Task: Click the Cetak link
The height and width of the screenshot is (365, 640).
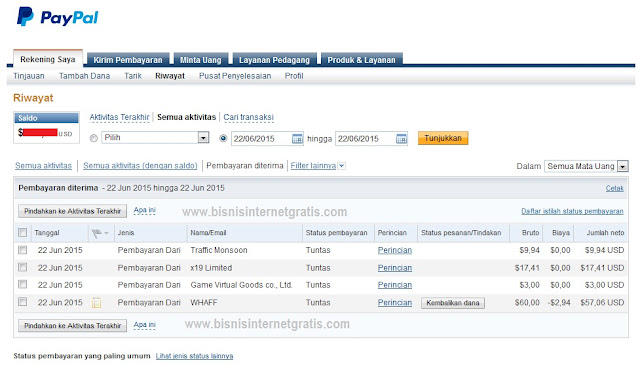Action: pyautogui.click(x=614, y=188)
